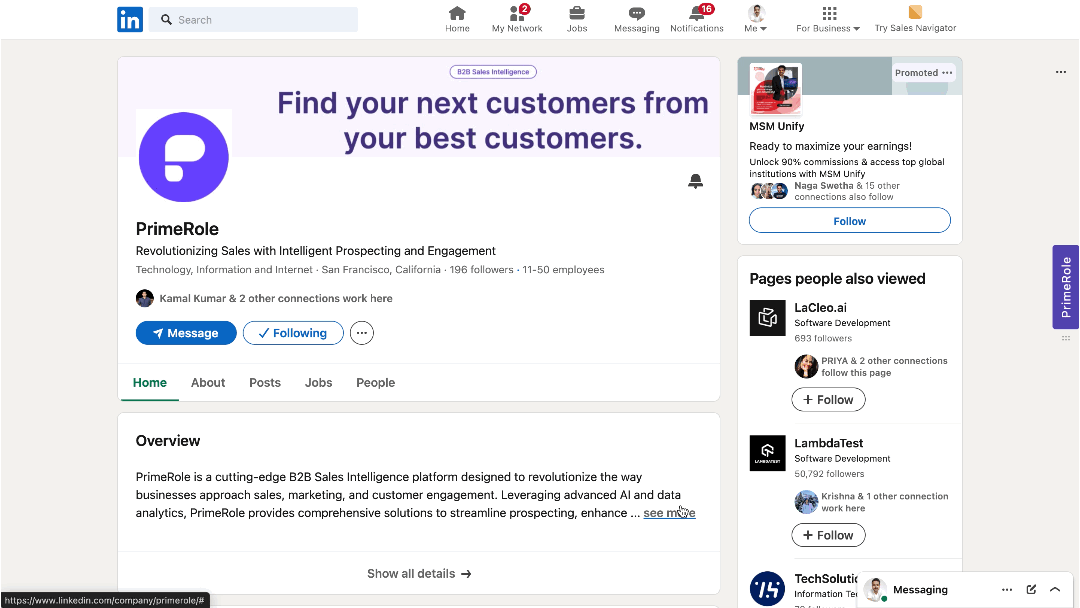
Task: Select the Home tab
Action: [x=149, y=383]
